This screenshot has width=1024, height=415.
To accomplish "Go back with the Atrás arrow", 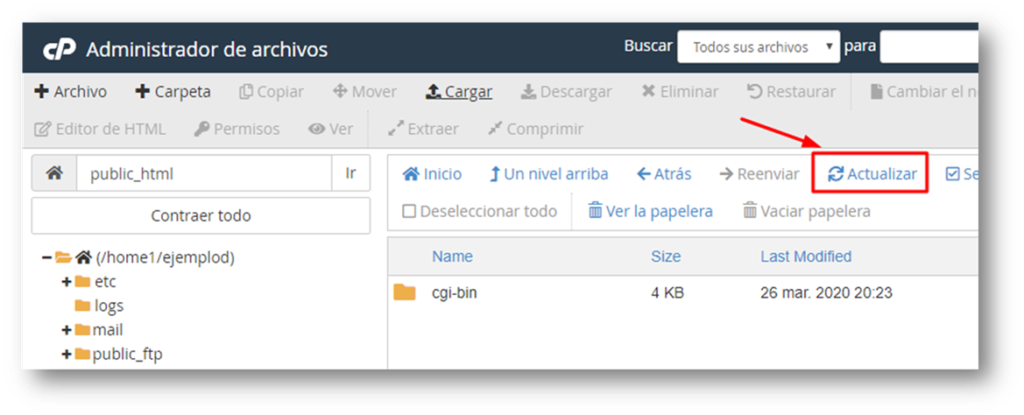I will click(x=664, y=174).
